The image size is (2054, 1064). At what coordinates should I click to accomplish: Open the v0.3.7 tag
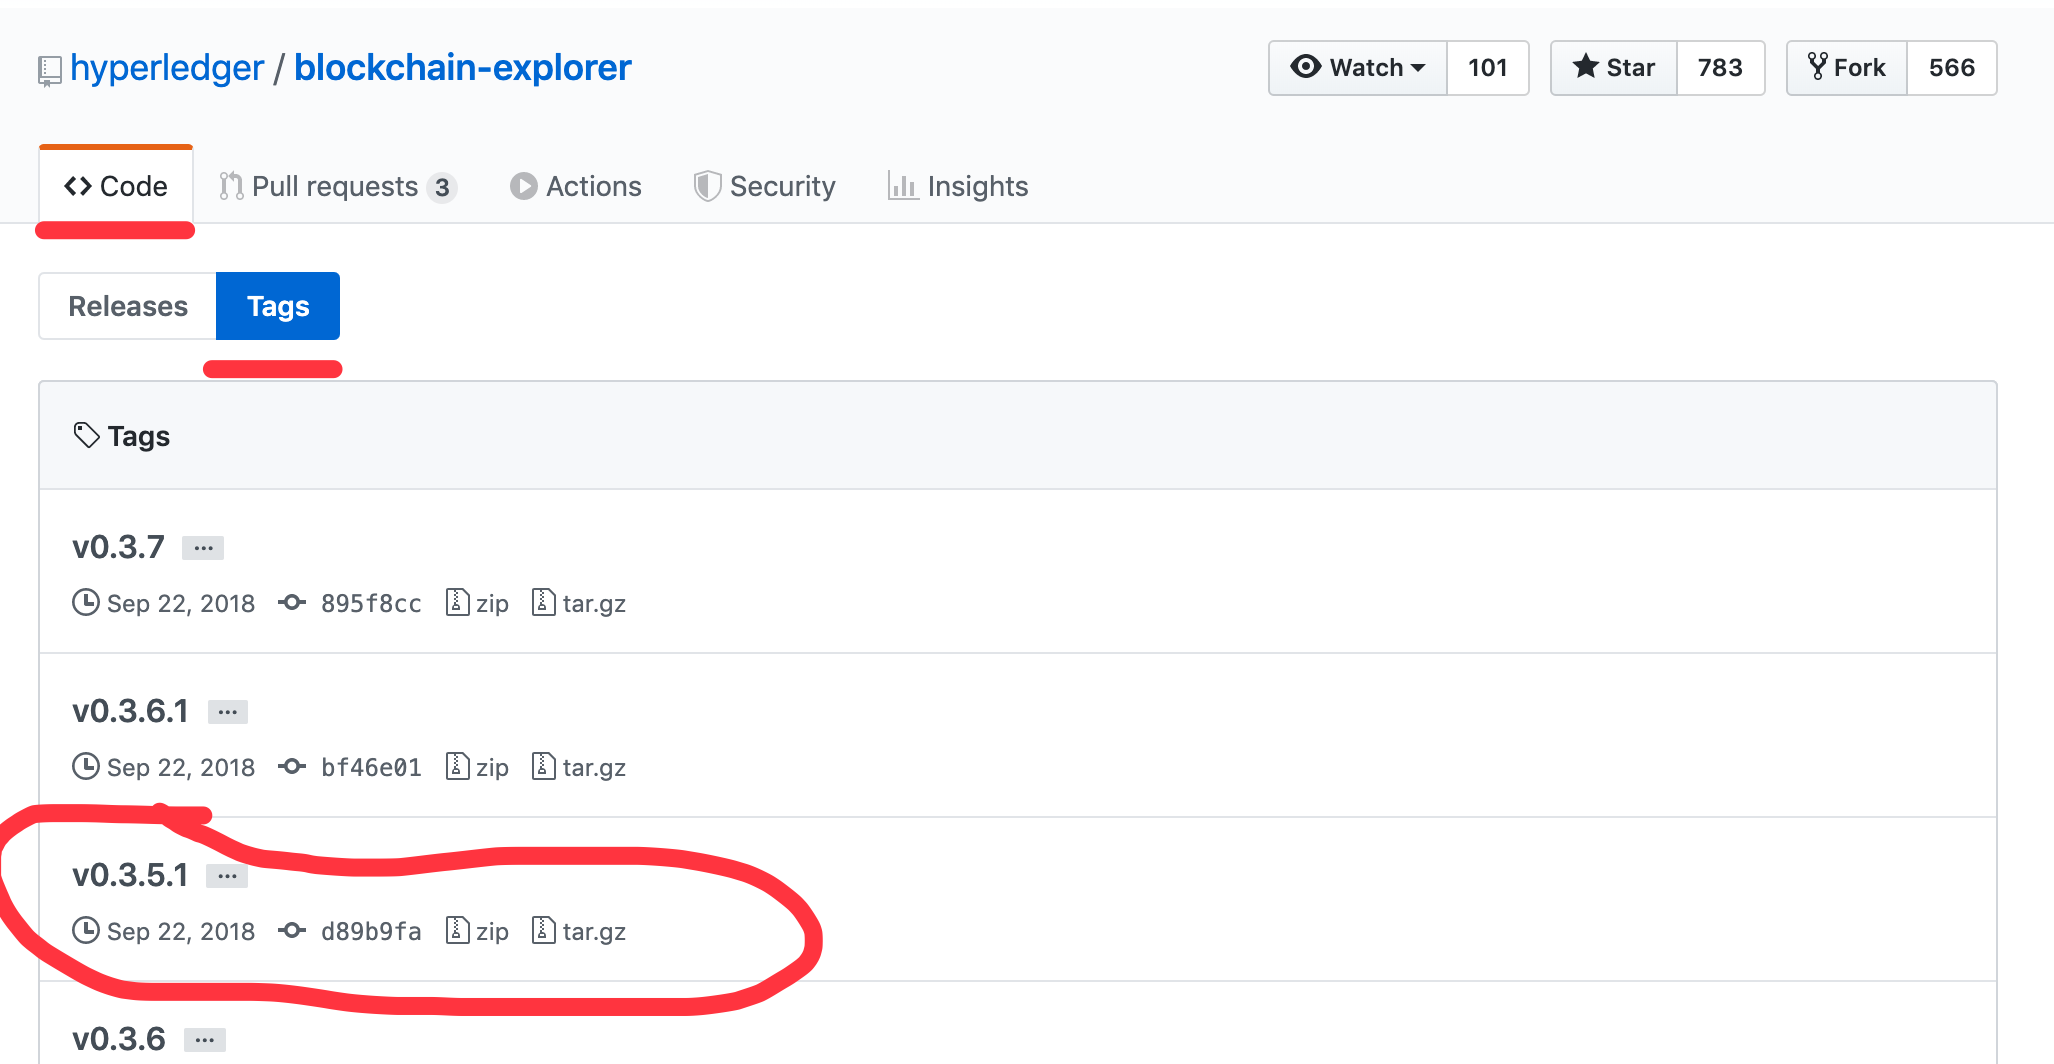pos(118,547)
